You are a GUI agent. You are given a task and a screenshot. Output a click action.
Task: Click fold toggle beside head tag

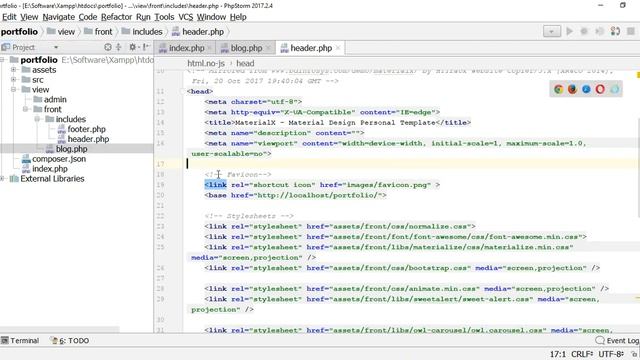pos(182,91)
